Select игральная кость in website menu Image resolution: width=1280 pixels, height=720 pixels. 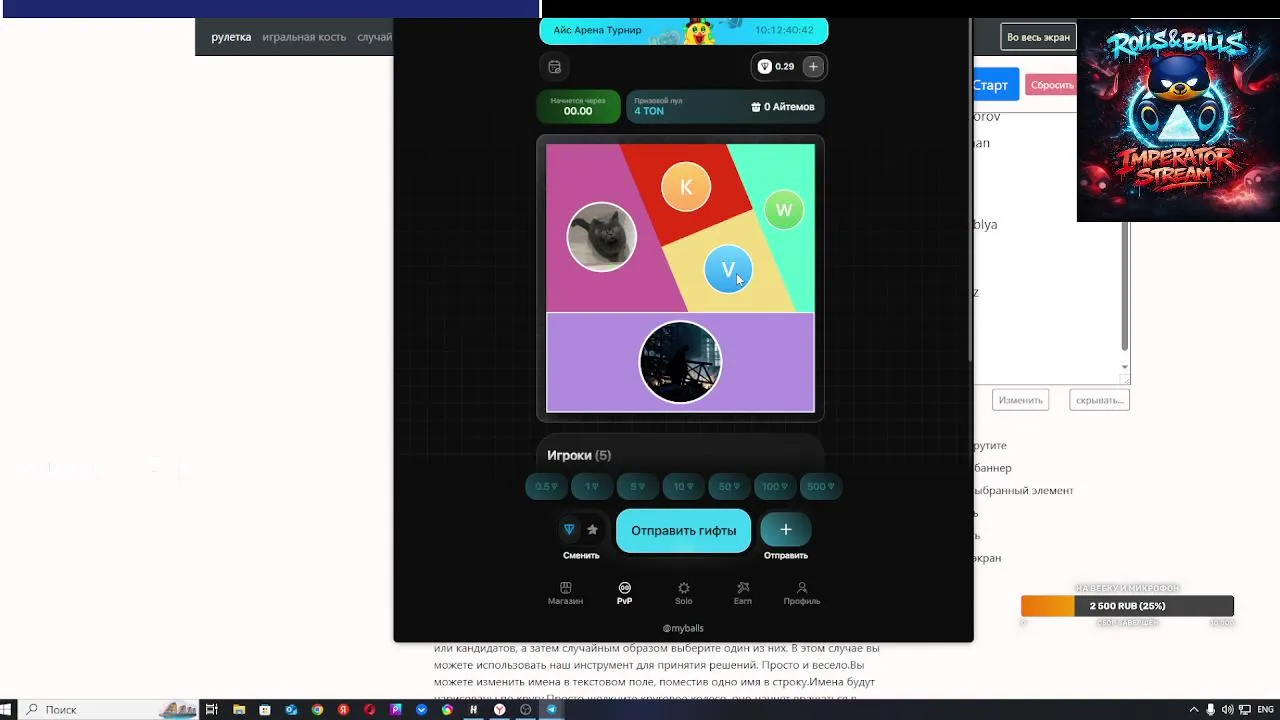coord(304,37)
